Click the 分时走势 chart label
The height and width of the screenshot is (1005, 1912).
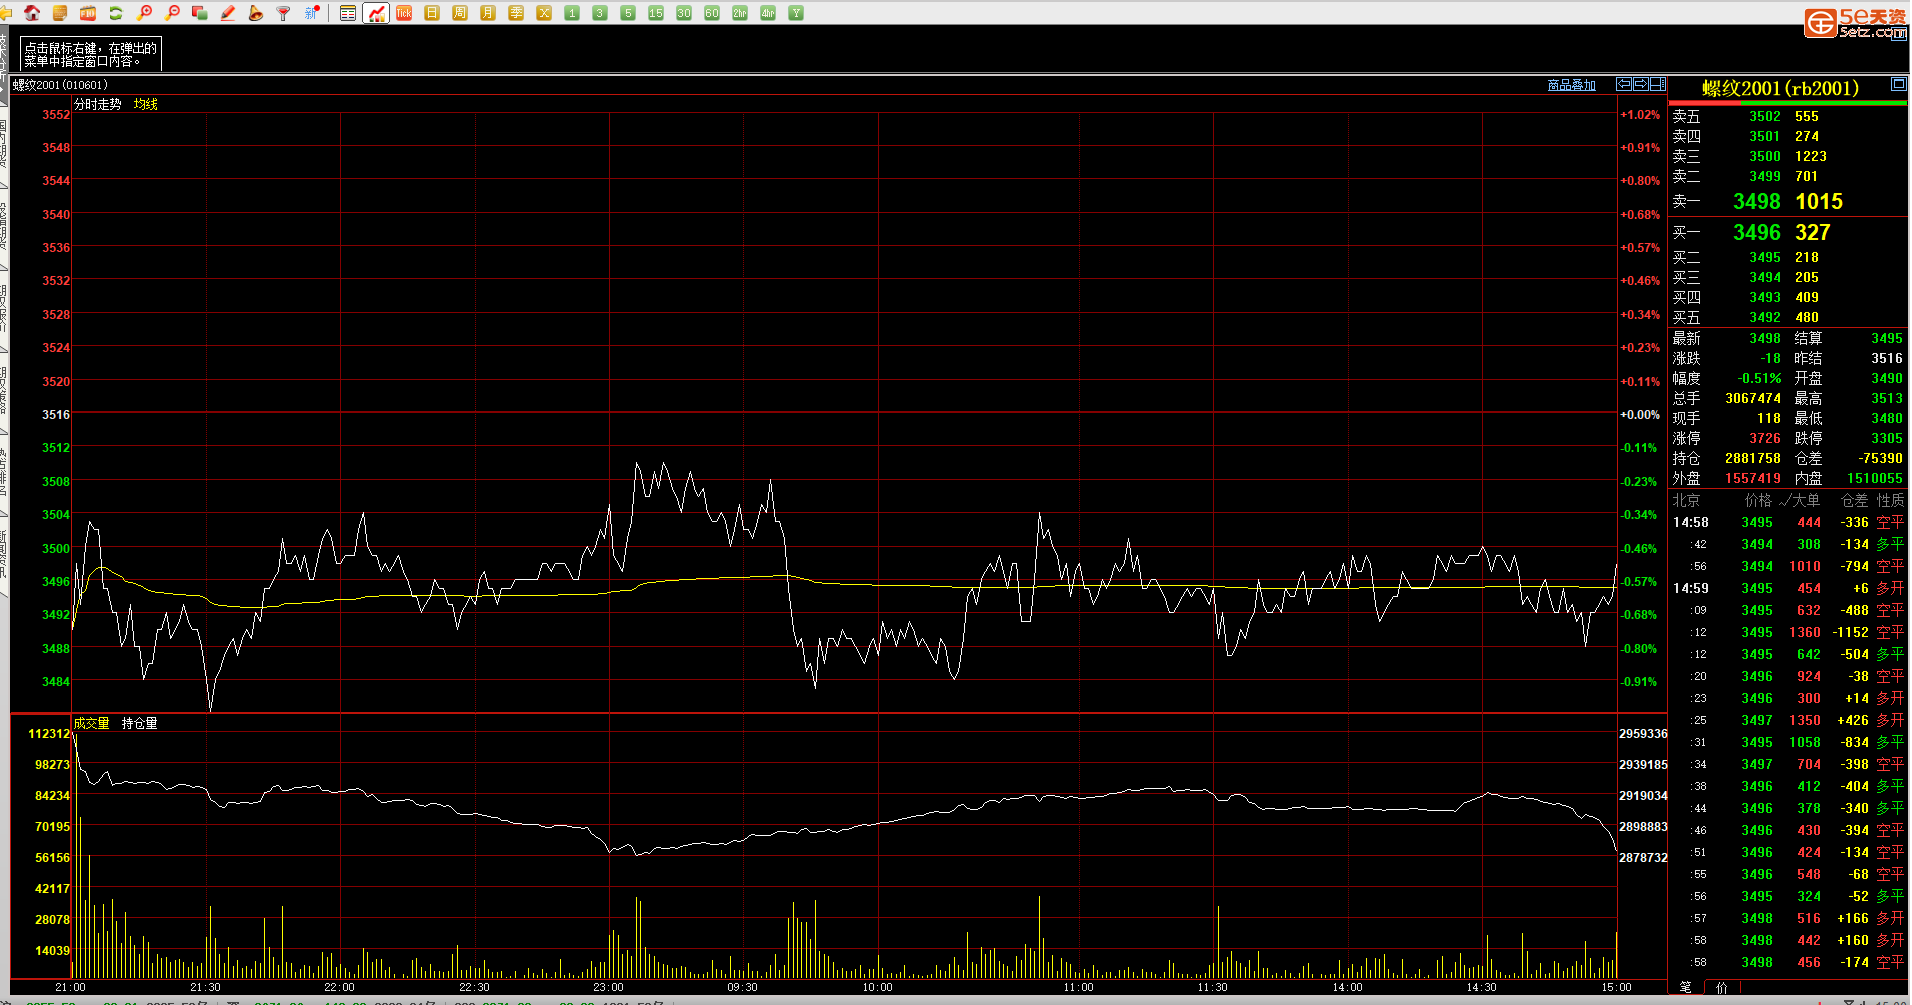[x=97, y=104]
